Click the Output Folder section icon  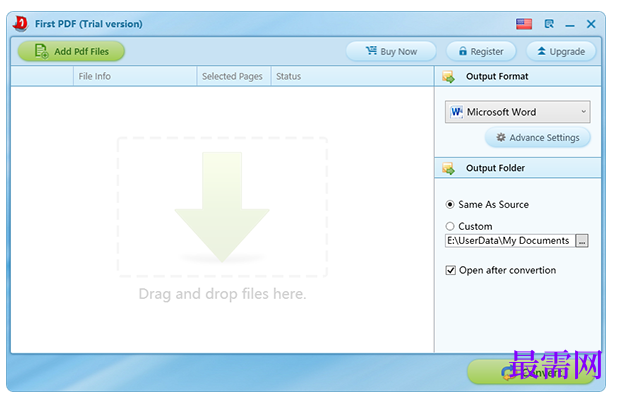[448, 168]
